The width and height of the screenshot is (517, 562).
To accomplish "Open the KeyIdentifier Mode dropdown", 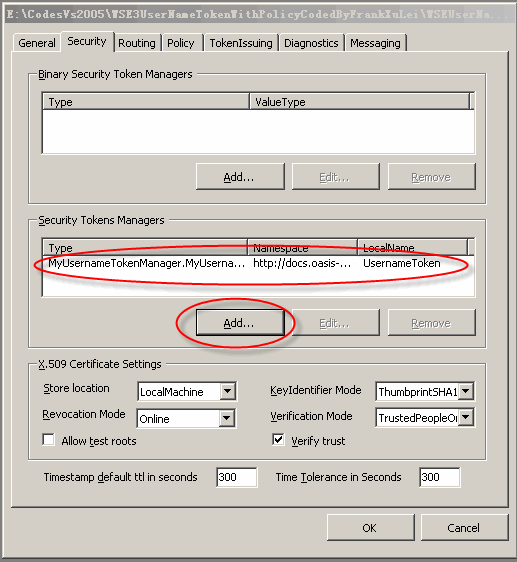I will (466, 391).
